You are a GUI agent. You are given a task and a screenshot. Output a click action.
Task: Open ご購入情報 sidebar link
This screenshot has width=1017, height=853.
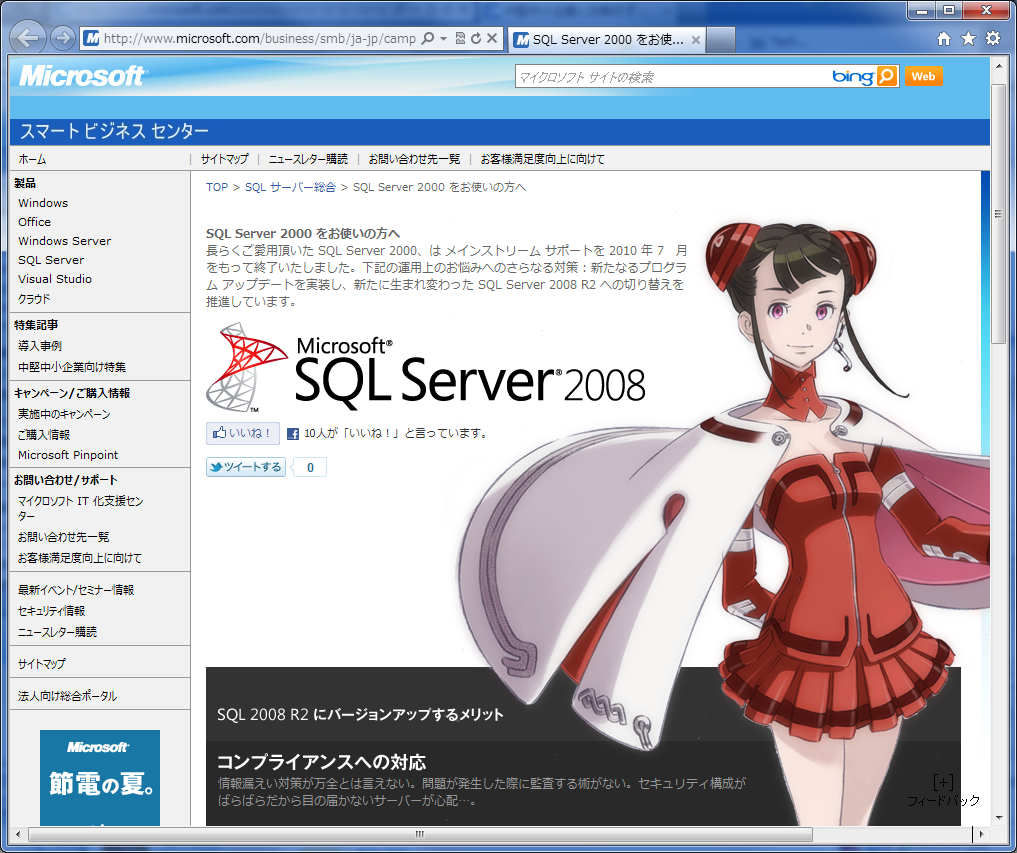pyautogui.click(x=43, y=435)
